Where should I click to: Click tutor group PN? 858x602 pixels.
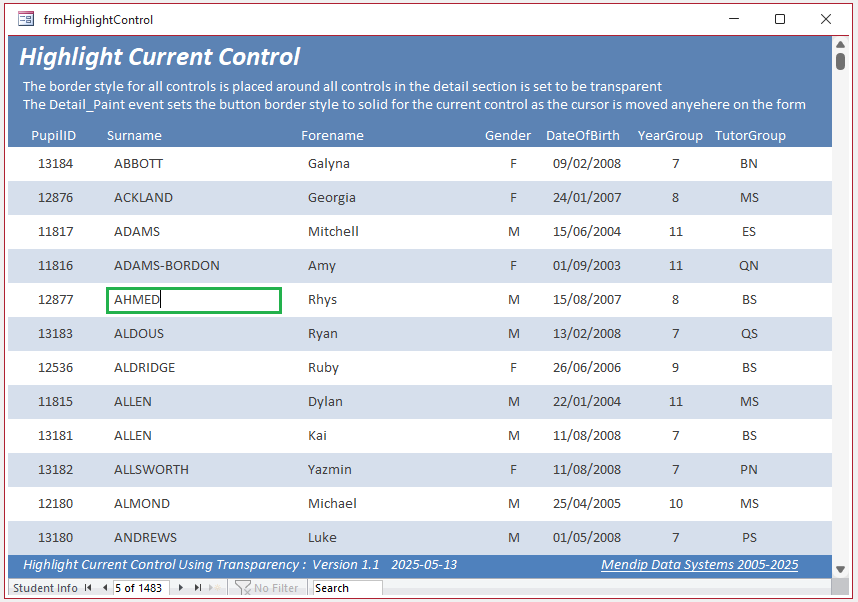749,469
